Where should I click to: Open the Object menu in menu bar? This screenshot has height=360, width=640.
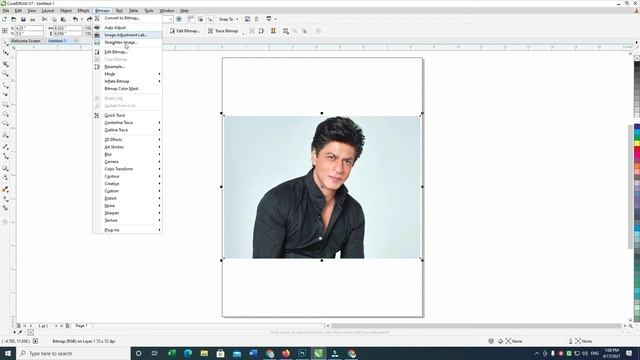66,11
